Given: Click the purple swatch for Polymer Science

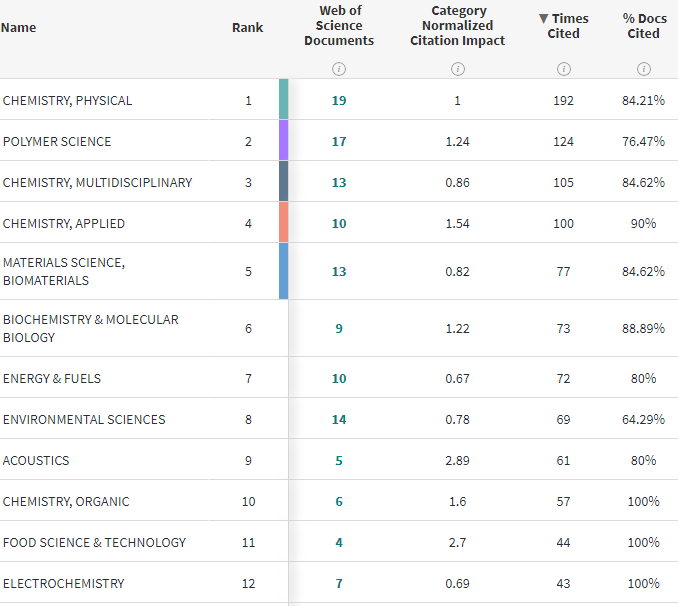Looking at the screenshot, I should [x=284, y=141].
